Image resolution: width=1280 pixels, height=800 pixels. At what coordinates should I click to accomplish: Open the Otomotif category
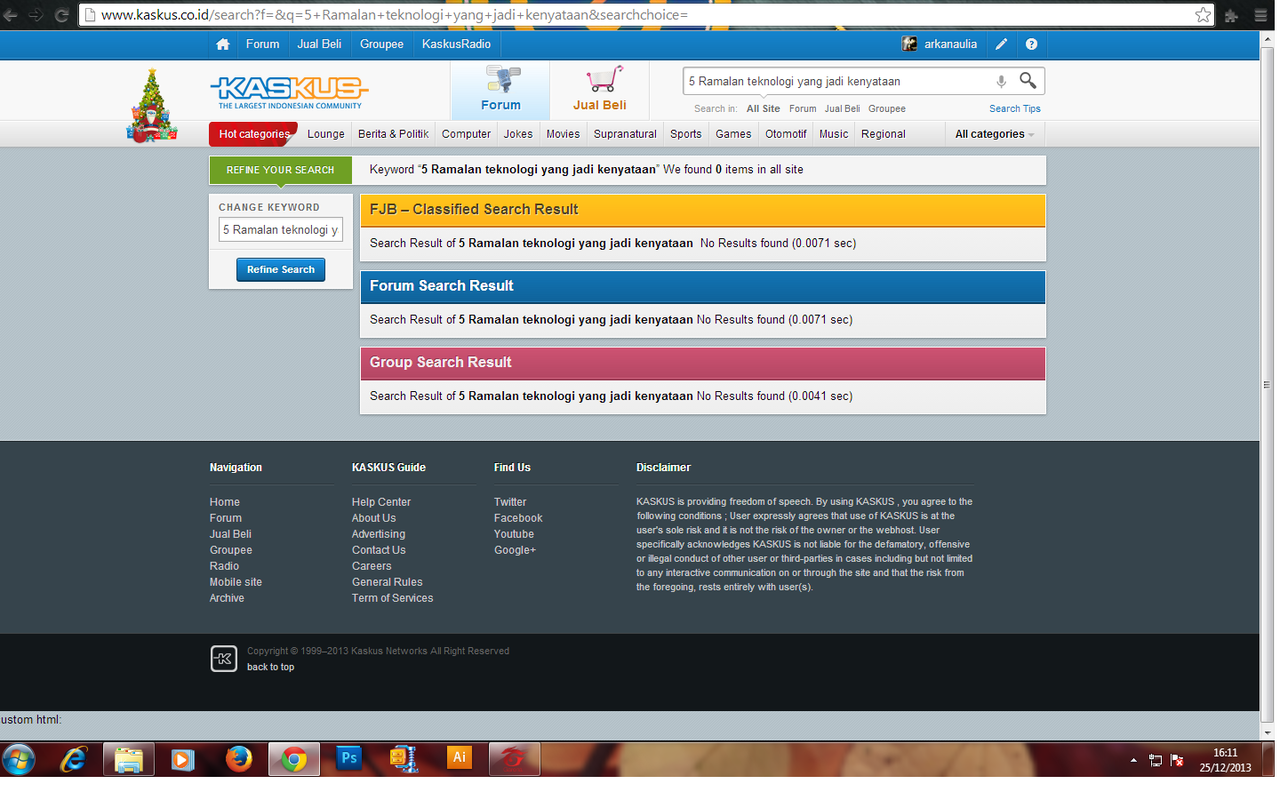point(786,134)
